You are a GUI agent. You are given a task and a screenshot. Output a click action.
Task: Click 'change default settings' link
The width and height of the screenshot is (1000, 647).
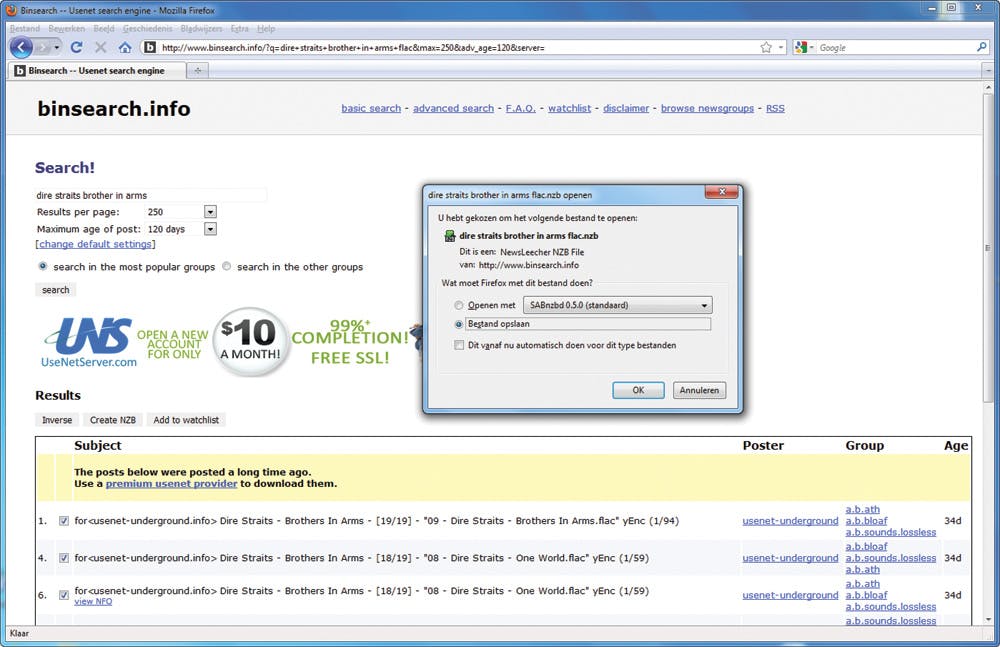tap(96, 244)
